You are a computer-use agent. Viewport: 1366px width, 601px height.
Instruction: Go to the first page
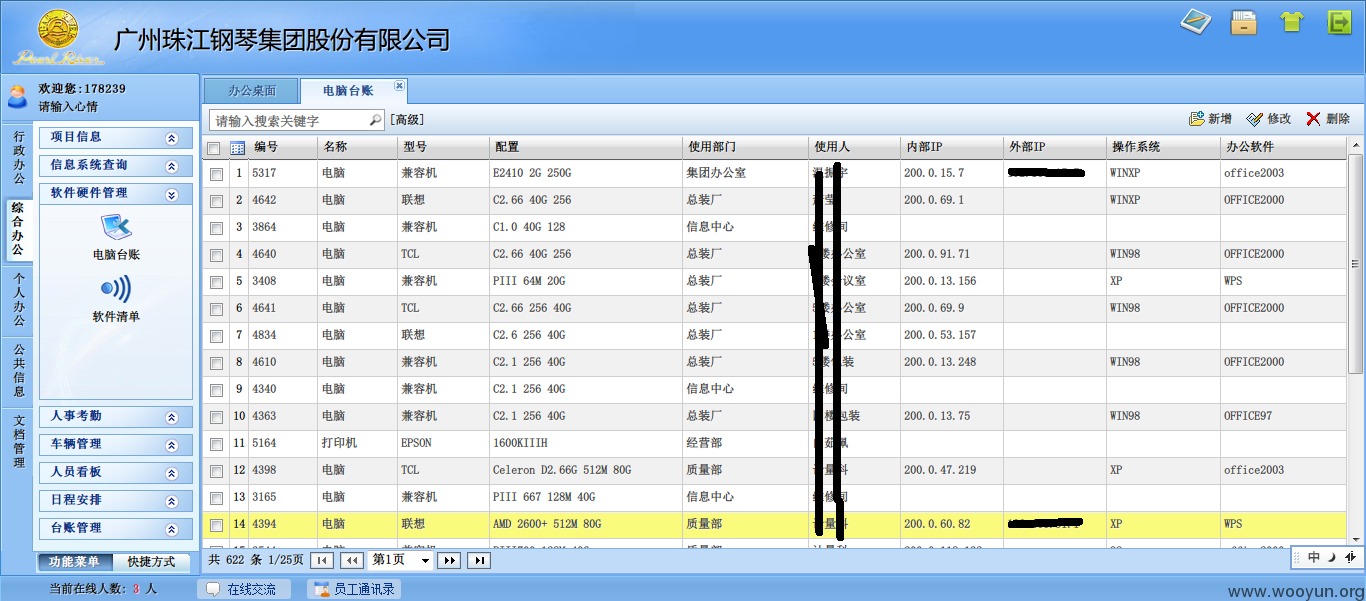tap(321, 561)
